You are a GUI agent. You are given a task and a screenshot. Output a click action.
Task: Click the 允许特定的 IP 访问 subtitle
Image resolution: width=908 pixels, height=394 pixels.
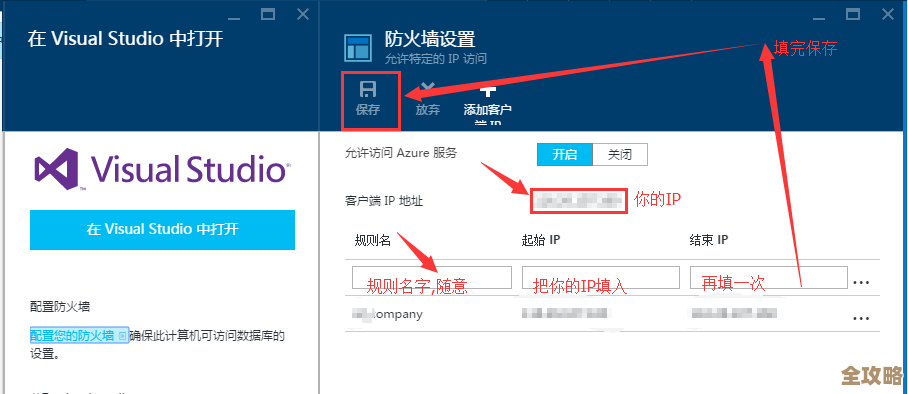[x=436, y=59]
